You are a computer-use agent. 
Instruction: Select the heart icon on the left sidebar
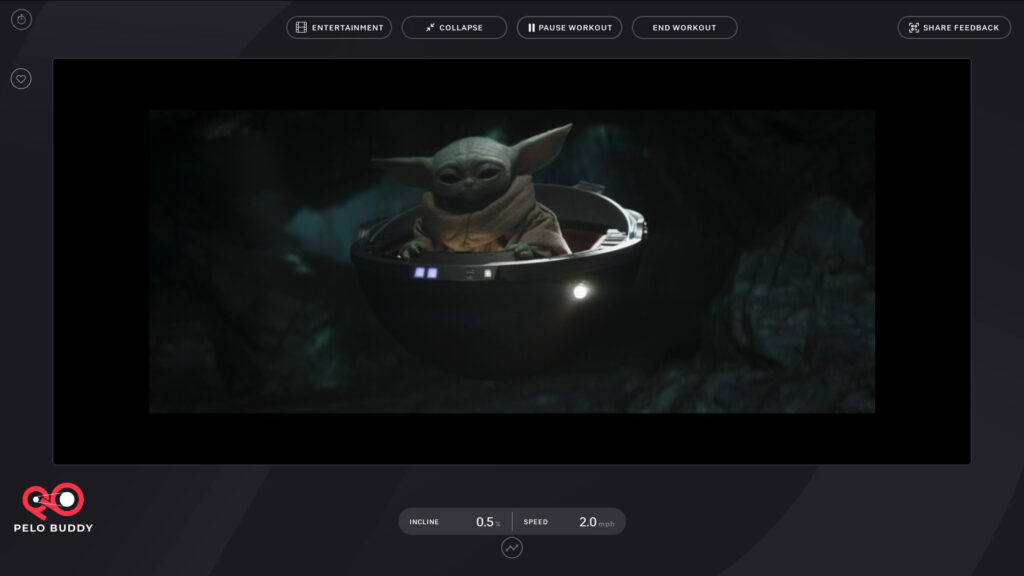[x=21, y=78]
